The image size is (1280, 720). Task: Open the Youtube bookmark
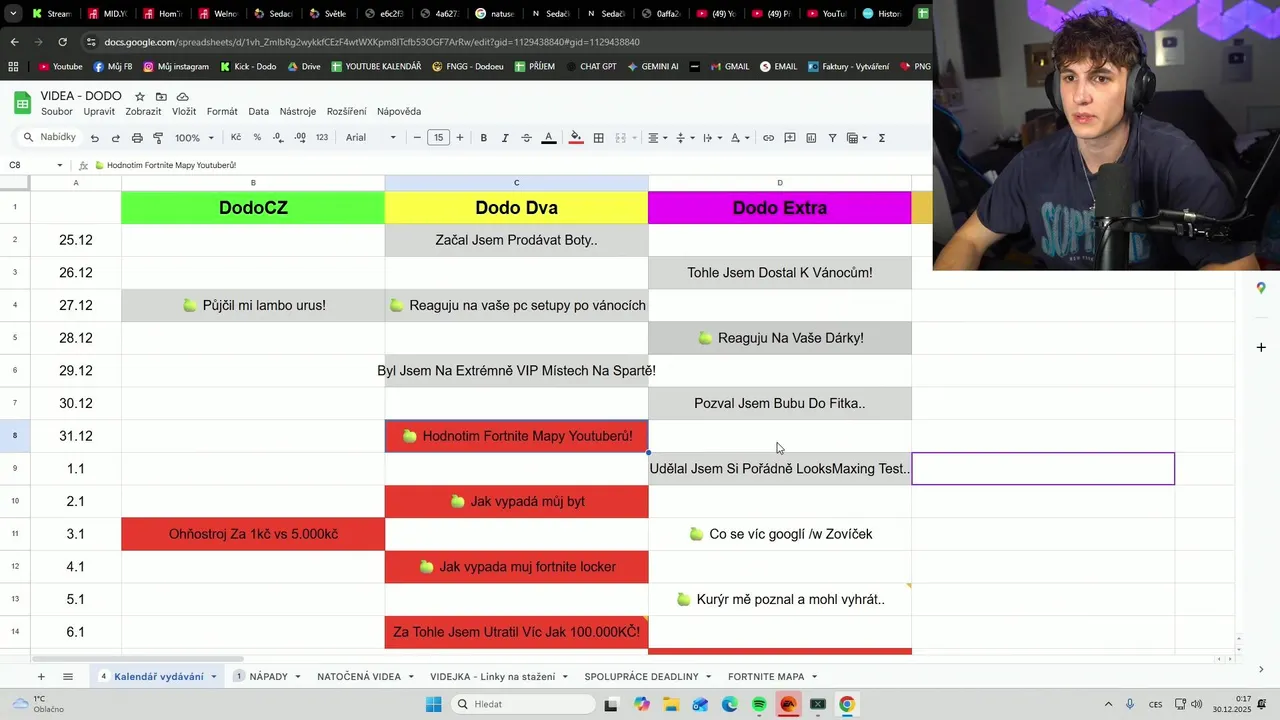pos(60,67)
